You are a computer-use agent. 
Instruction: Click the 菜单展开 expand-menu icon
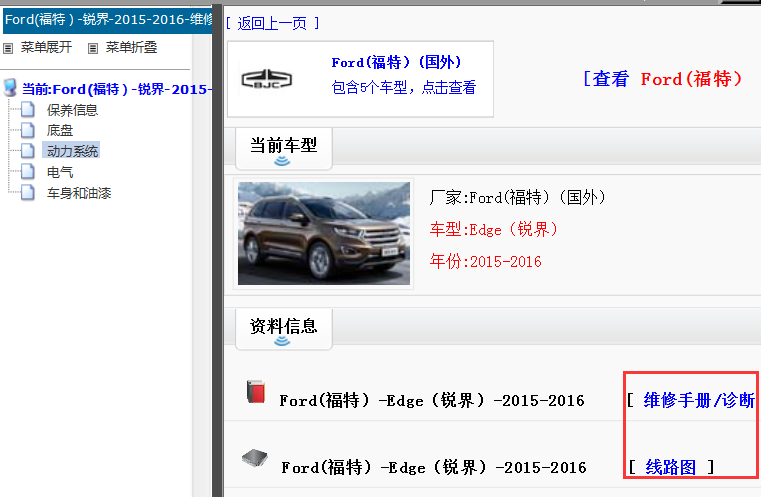pyautogui.click(x=8, y=48)
